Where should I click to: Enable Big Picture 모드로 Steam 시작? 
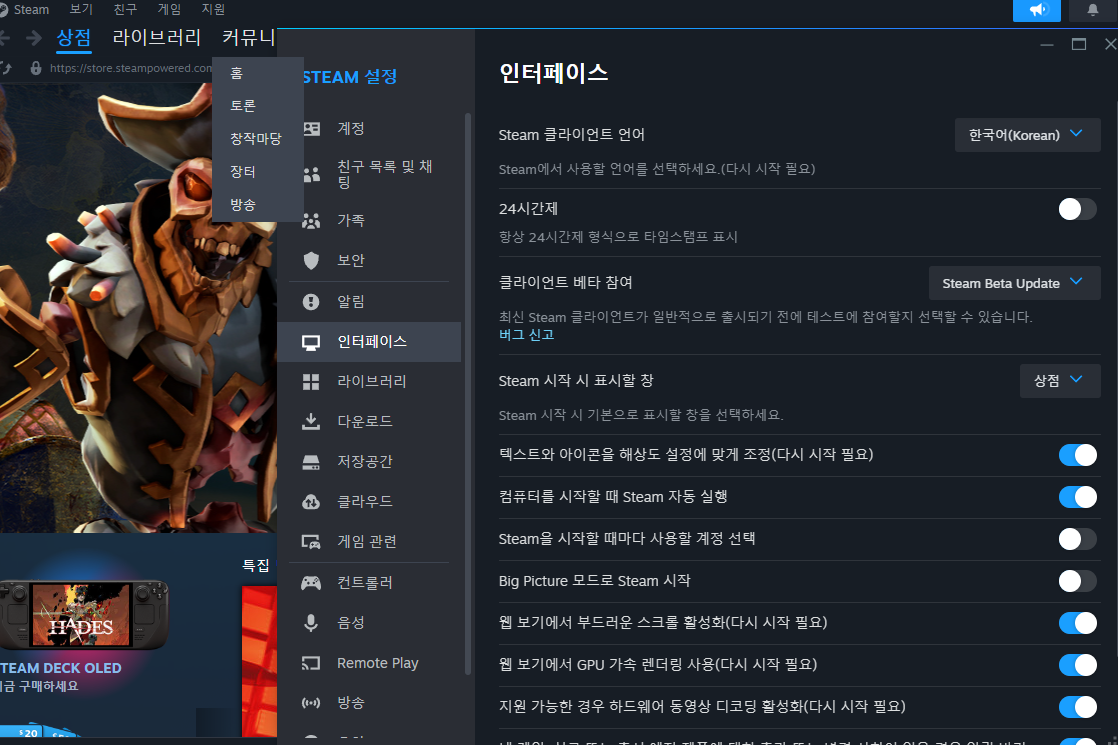tap(1077, 581)
